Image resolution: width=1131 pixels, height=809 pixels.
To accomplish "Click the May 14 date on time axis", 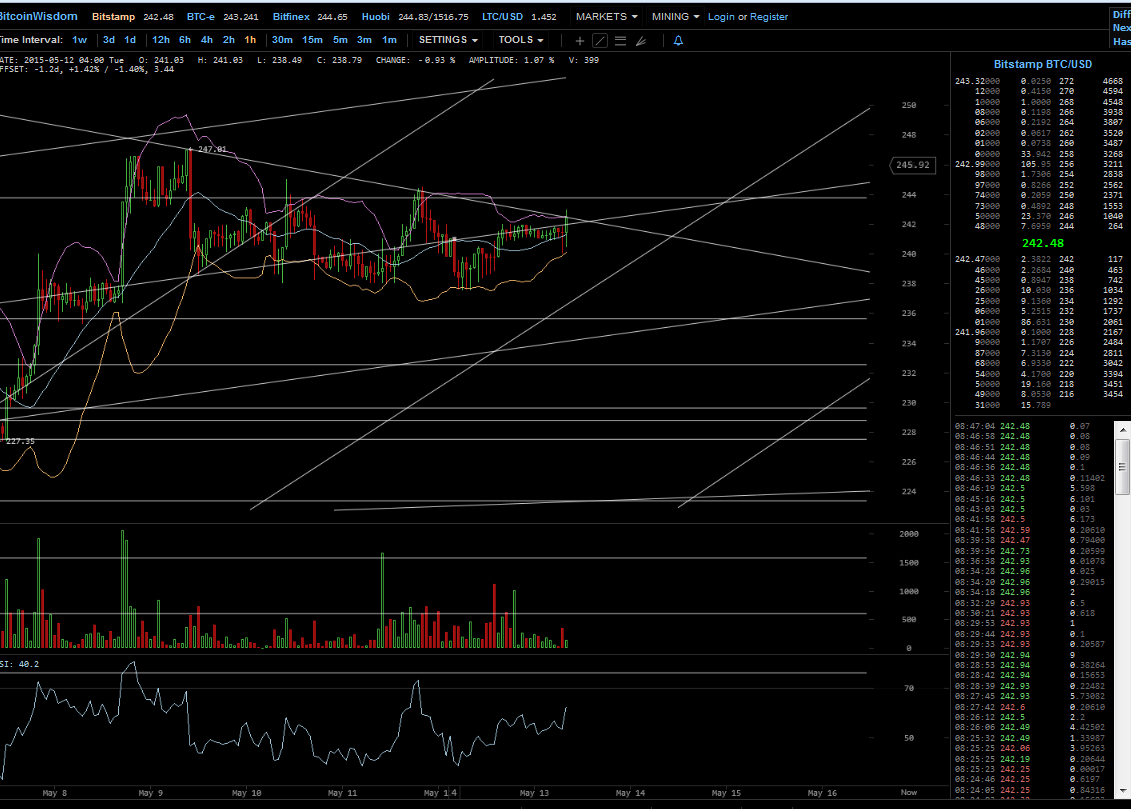I will [x=630, y=793].
